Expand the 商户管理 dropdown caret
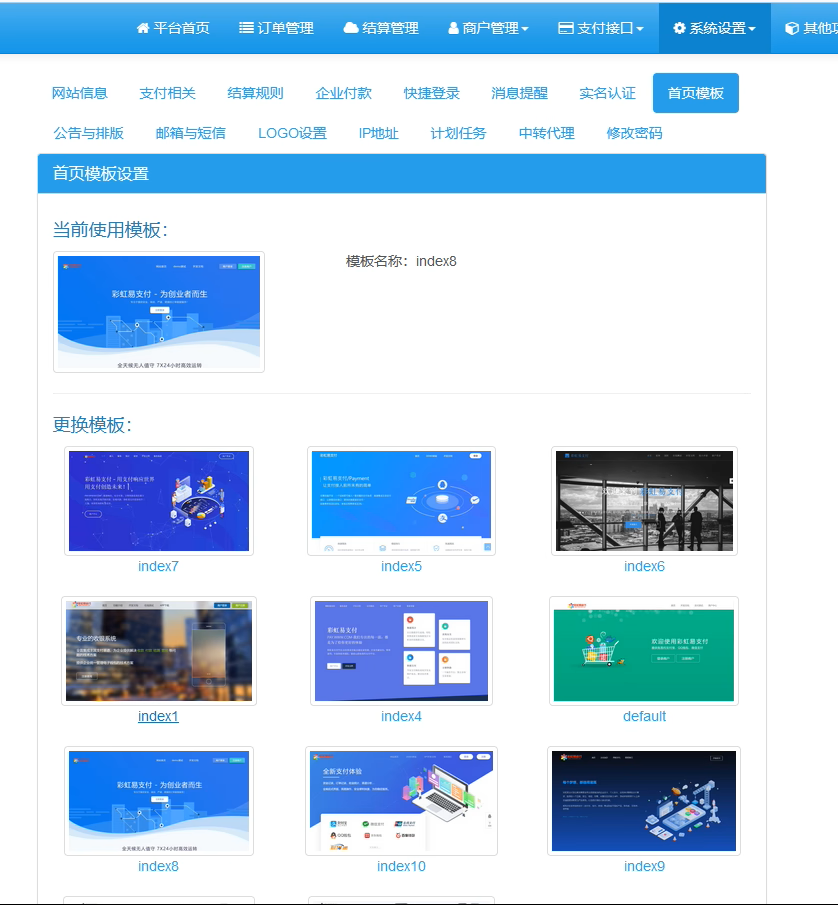This screenshot has width=838, height=905. tap(525, 29)
